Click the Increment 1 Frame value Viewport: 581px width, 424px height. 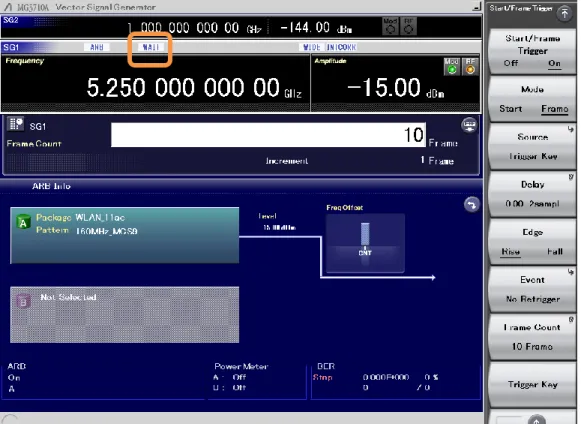[x=437, y=160]
